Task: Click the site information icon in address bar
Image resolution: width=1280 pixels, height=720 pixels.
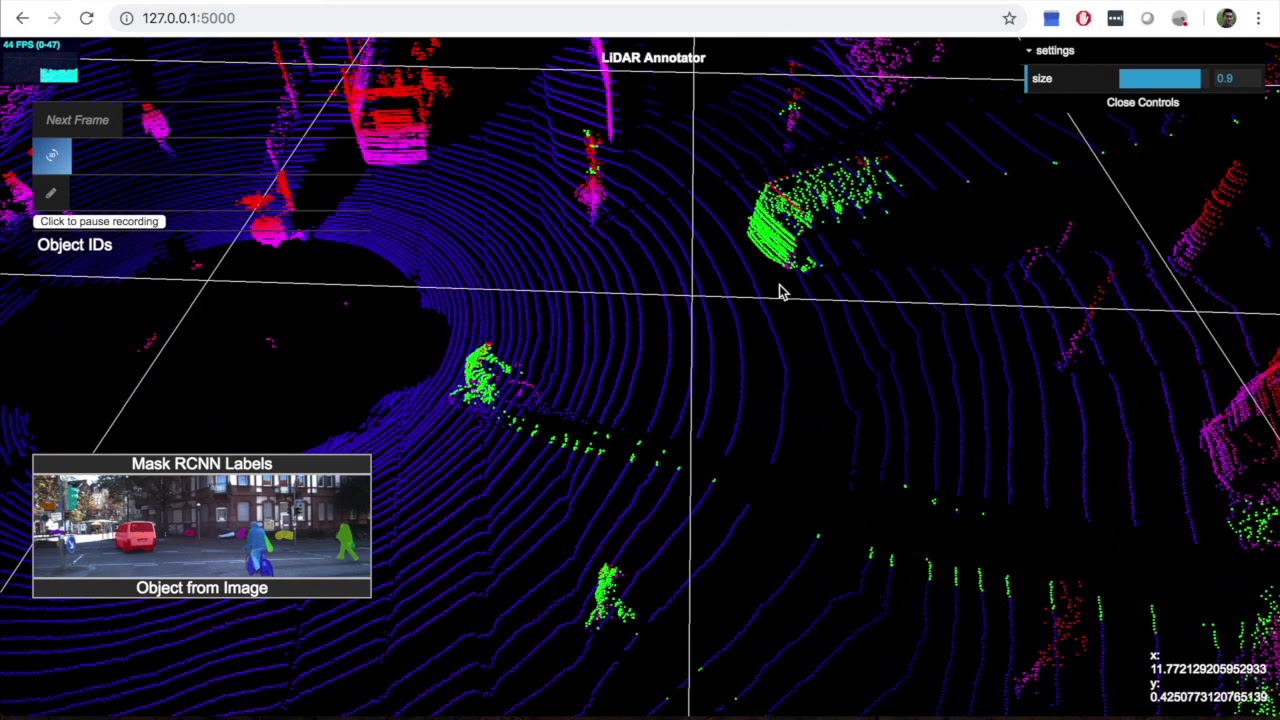Action: click(127, 18)
